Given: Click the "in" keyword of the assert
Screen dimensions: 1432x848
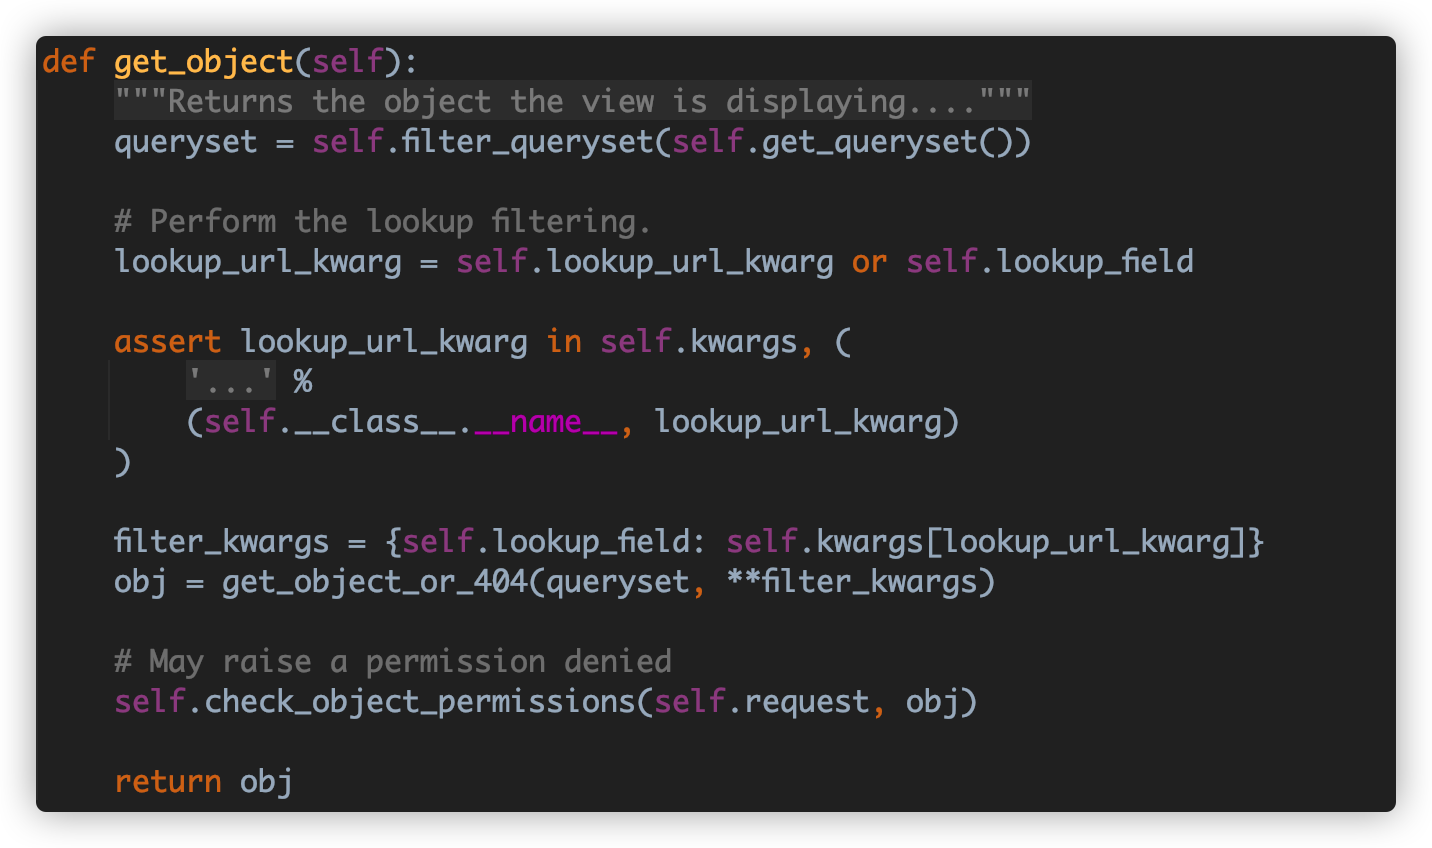Looking at the screenshot, I should tap(564, 341).
